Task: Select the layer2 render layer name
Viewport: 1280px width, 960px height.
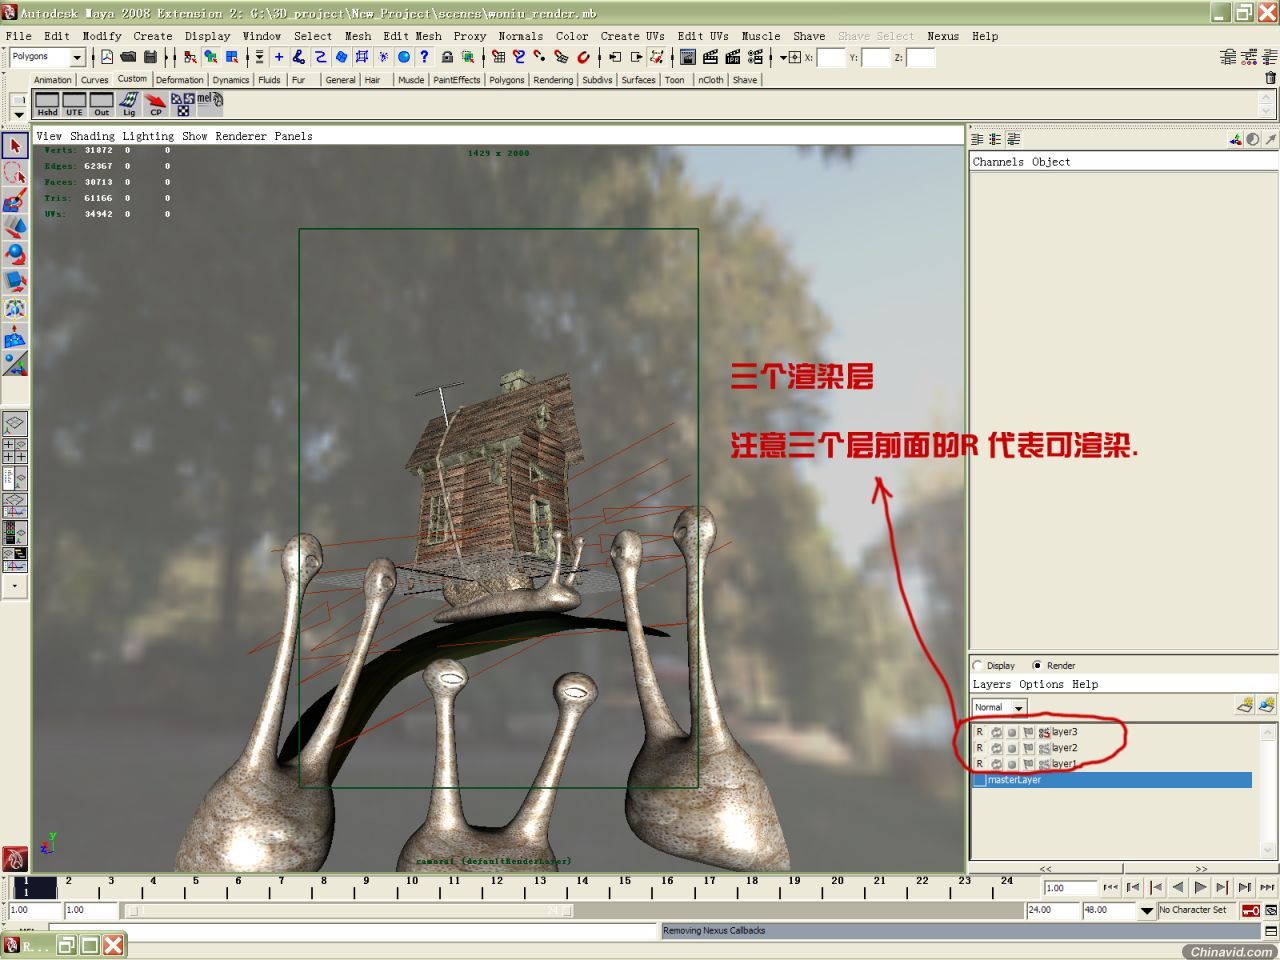Action: [x=1064, y=748]
